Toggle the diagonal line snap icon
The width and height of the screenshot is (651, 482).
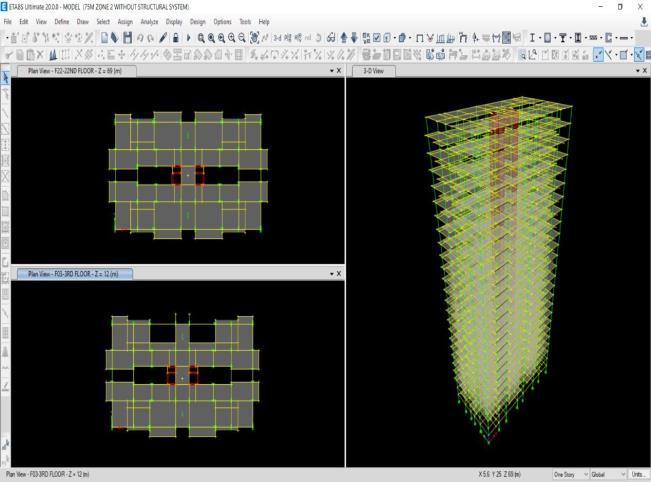[x=609, y=55]
